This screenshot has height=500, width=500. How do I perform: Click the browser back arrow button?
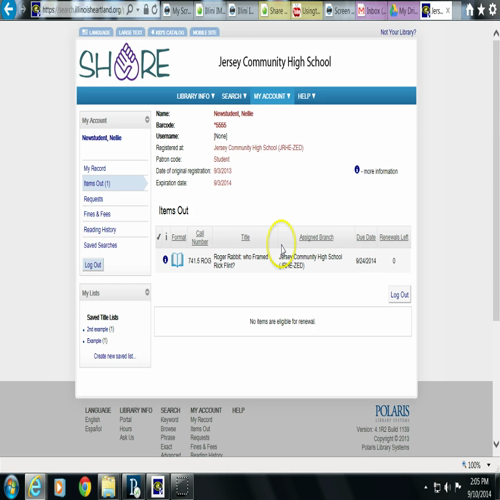tap(8, 9)
